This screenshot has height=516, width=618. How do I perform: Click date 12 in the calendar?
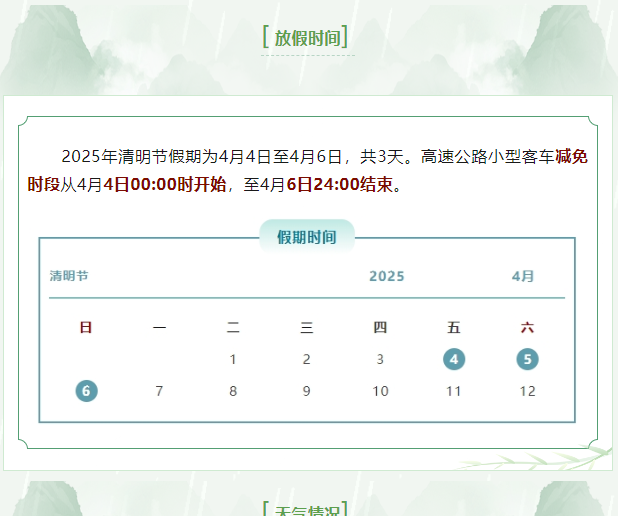coord(527,391)
